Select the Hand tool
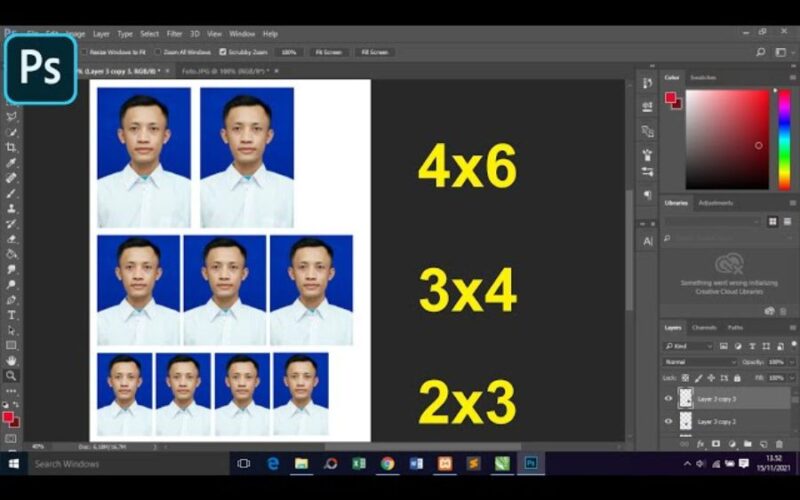Viewport: 800px width, 500px height. coord(11,361)
